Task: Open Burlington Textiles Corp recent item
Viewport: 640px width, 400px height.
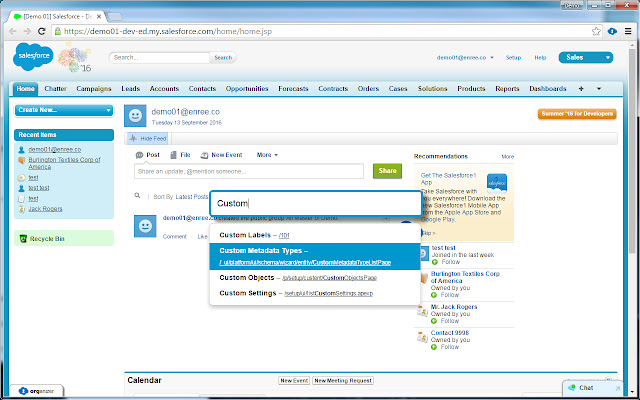Action: coord(64,163)
